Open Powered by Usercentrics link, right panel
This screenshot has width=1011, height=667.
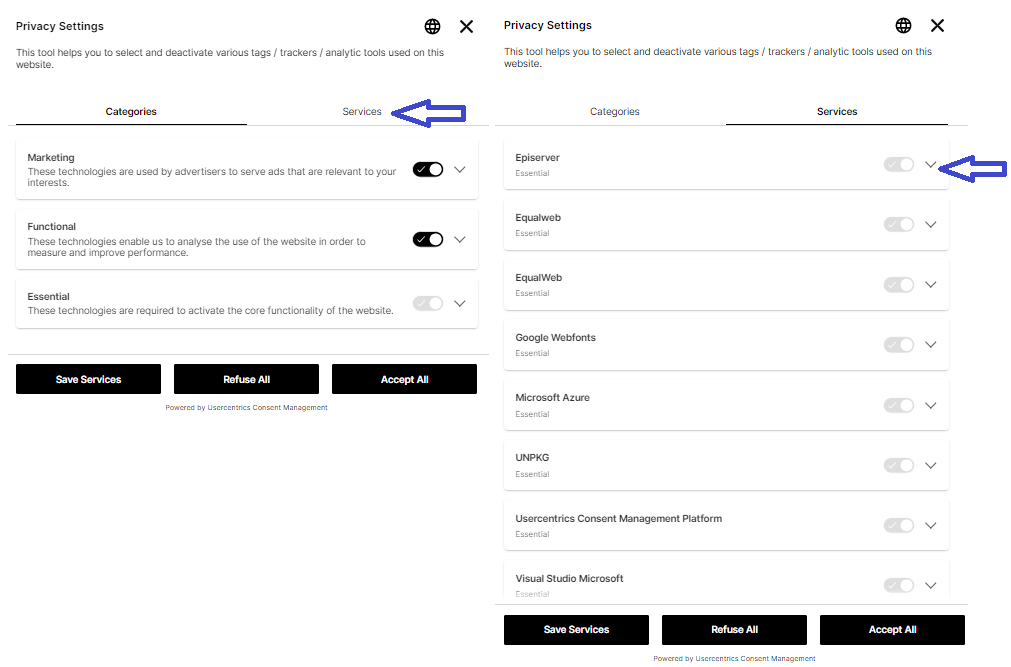coord(734,659)
